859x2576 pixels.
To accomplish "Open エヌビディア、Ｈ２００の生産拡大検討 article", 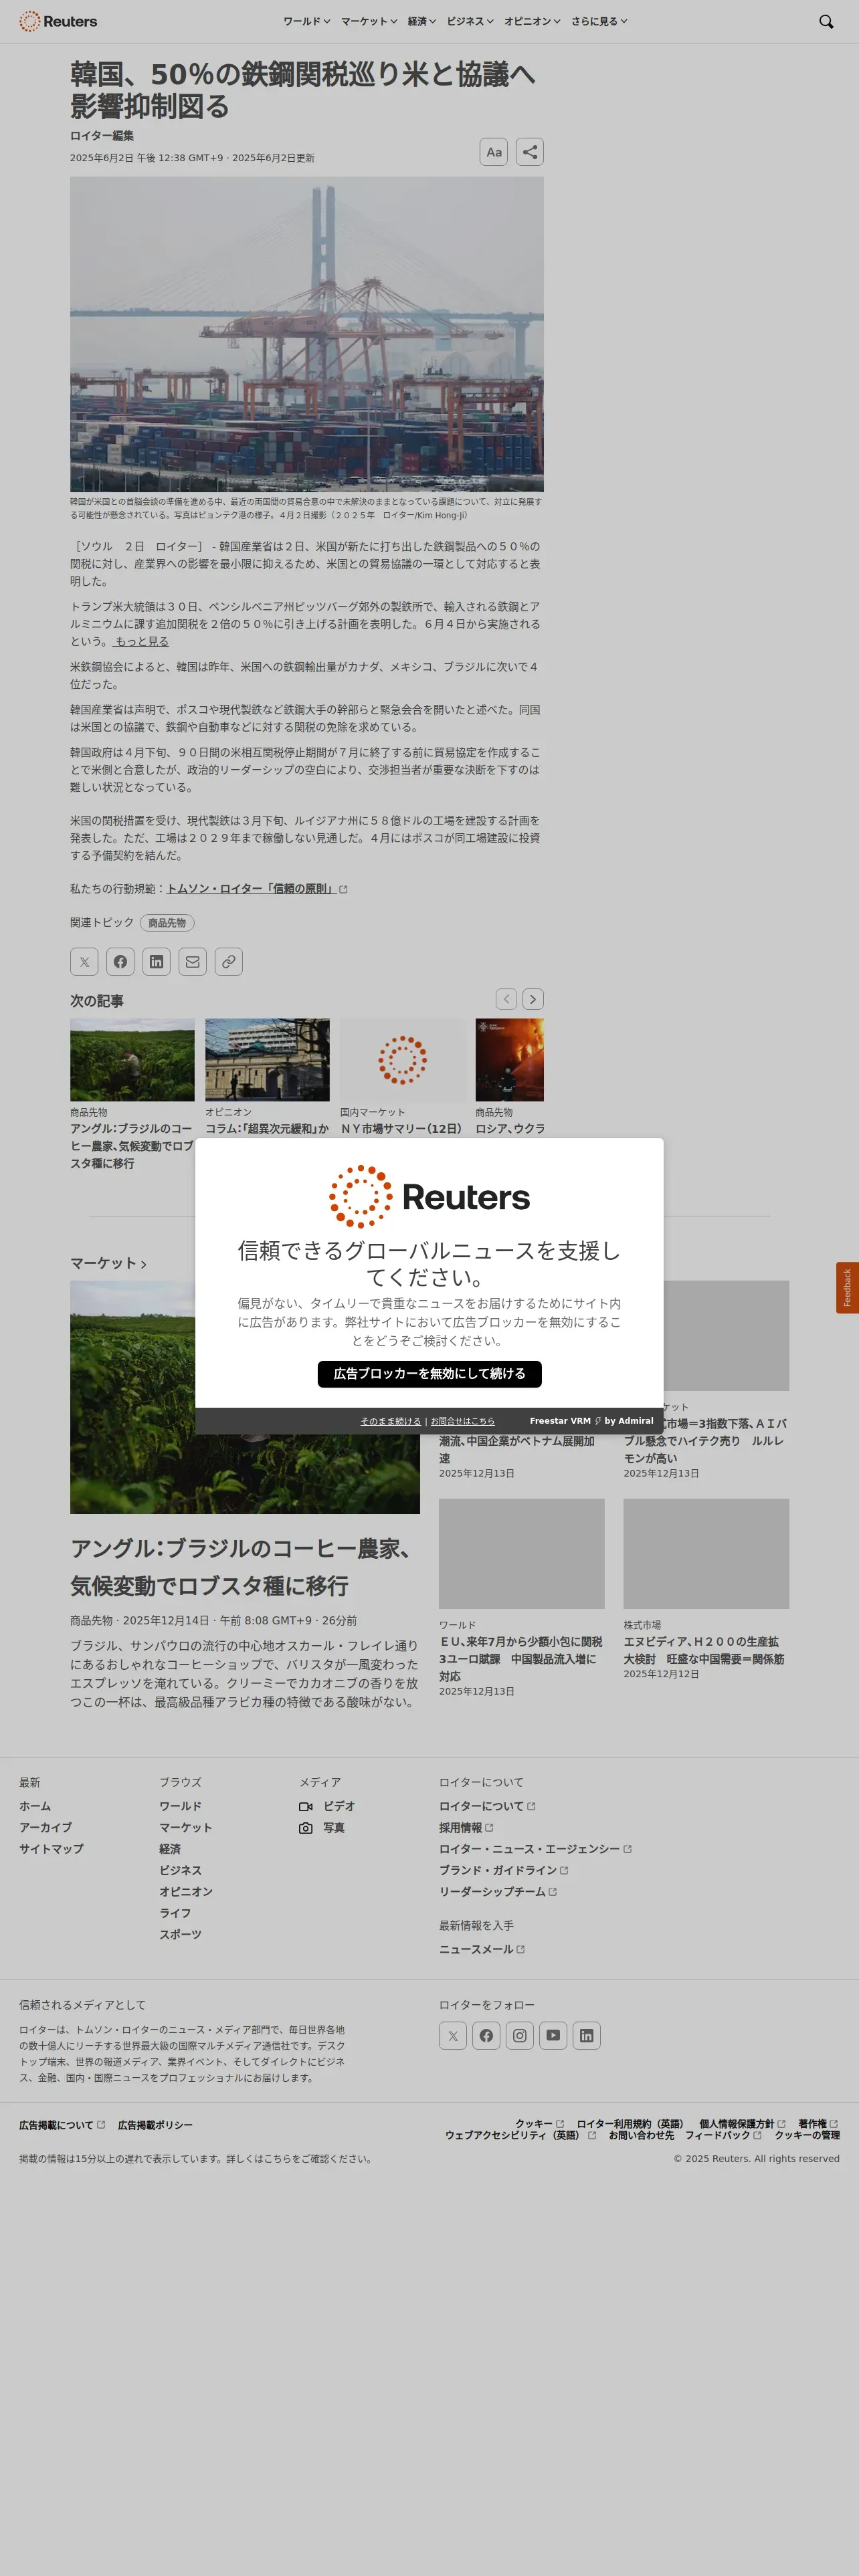I will click(x=704, y=1650).
